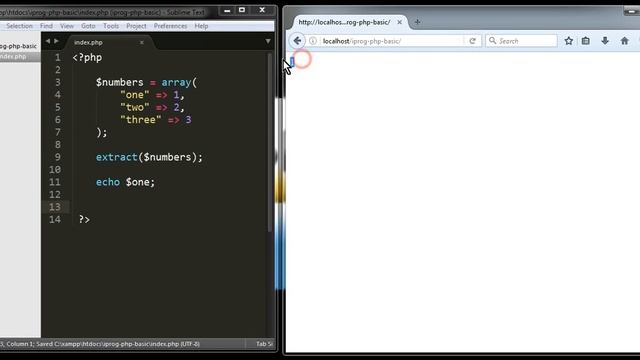Open Firefox downloads arrow
Image resolution: width=640 pixels, height=360 pixels.
coord(605,40)
